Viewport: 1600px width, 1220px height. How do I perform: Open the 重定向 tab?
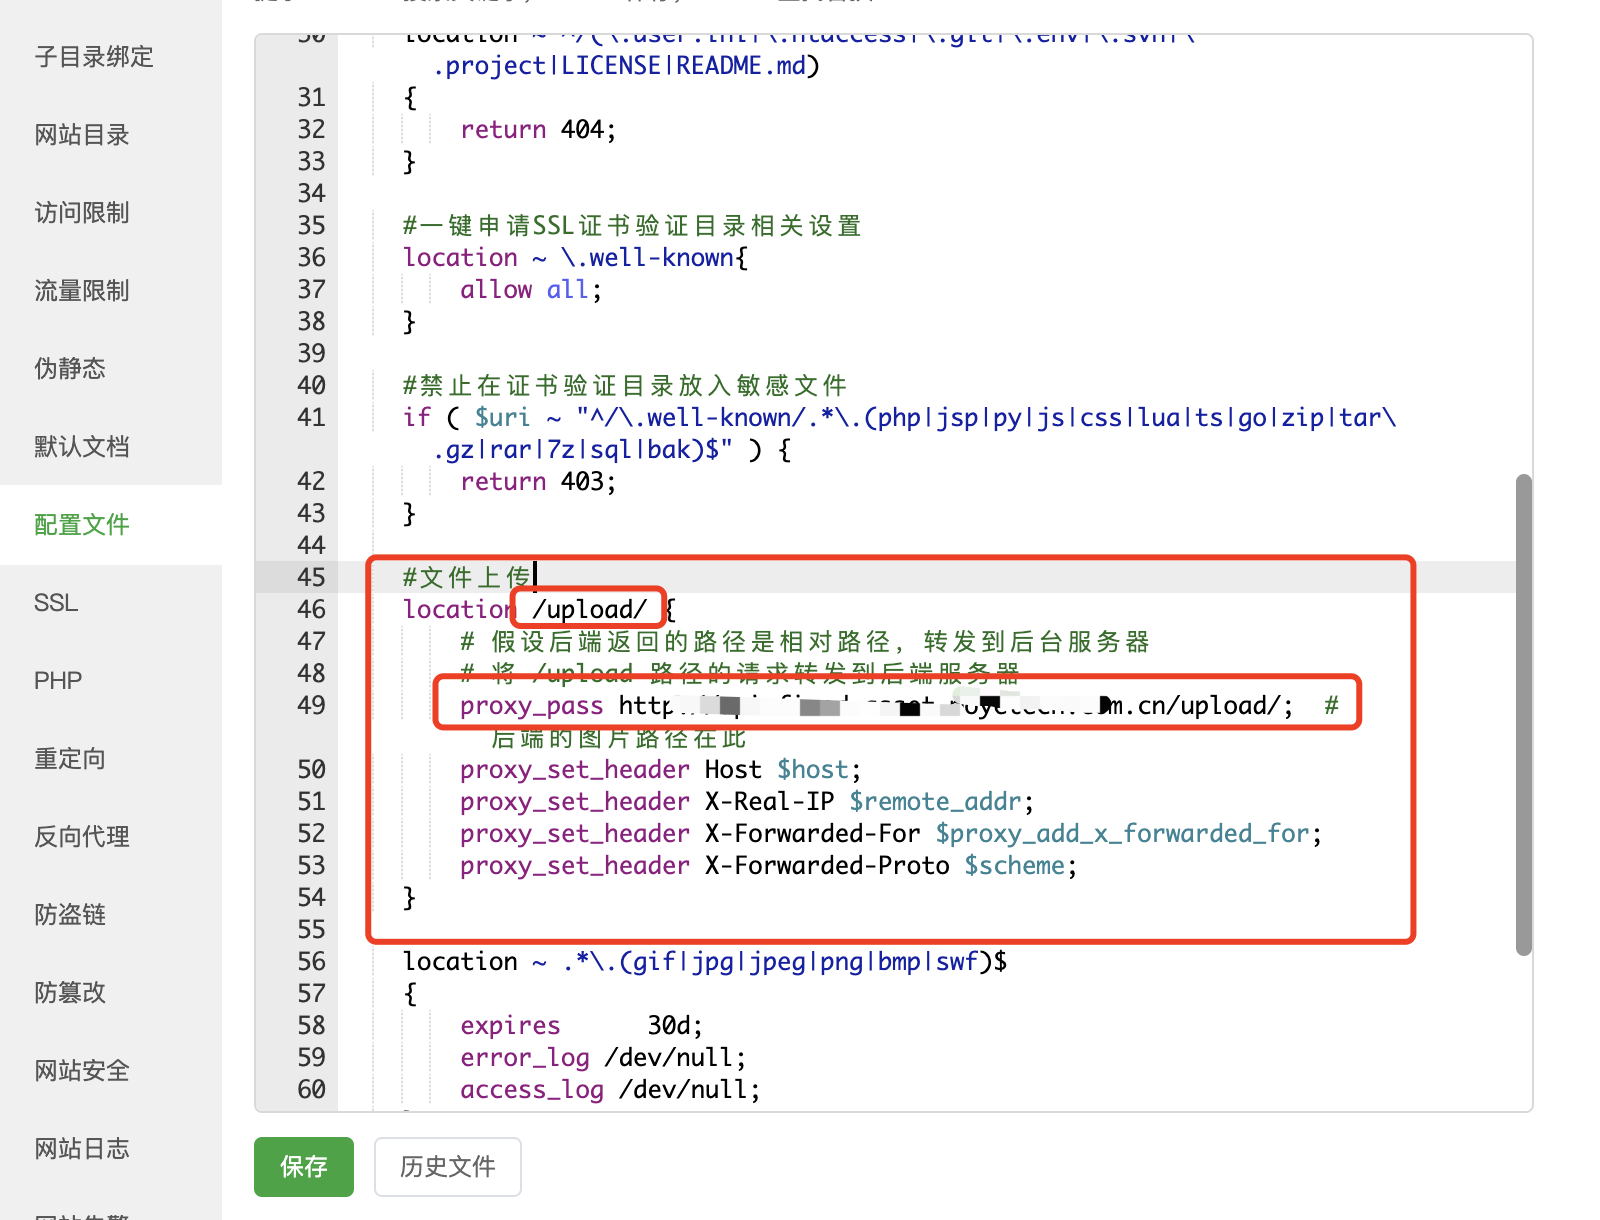pos(70,759)
